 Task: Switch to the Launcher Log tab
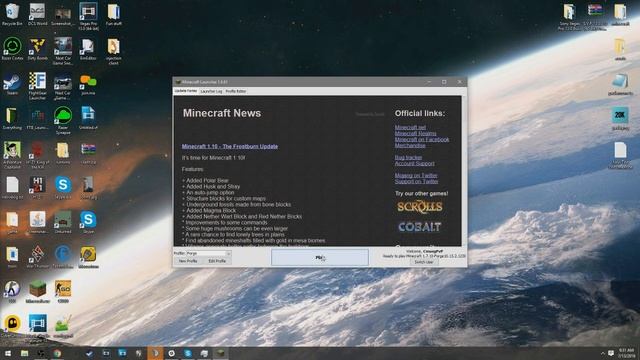[211, 91]
